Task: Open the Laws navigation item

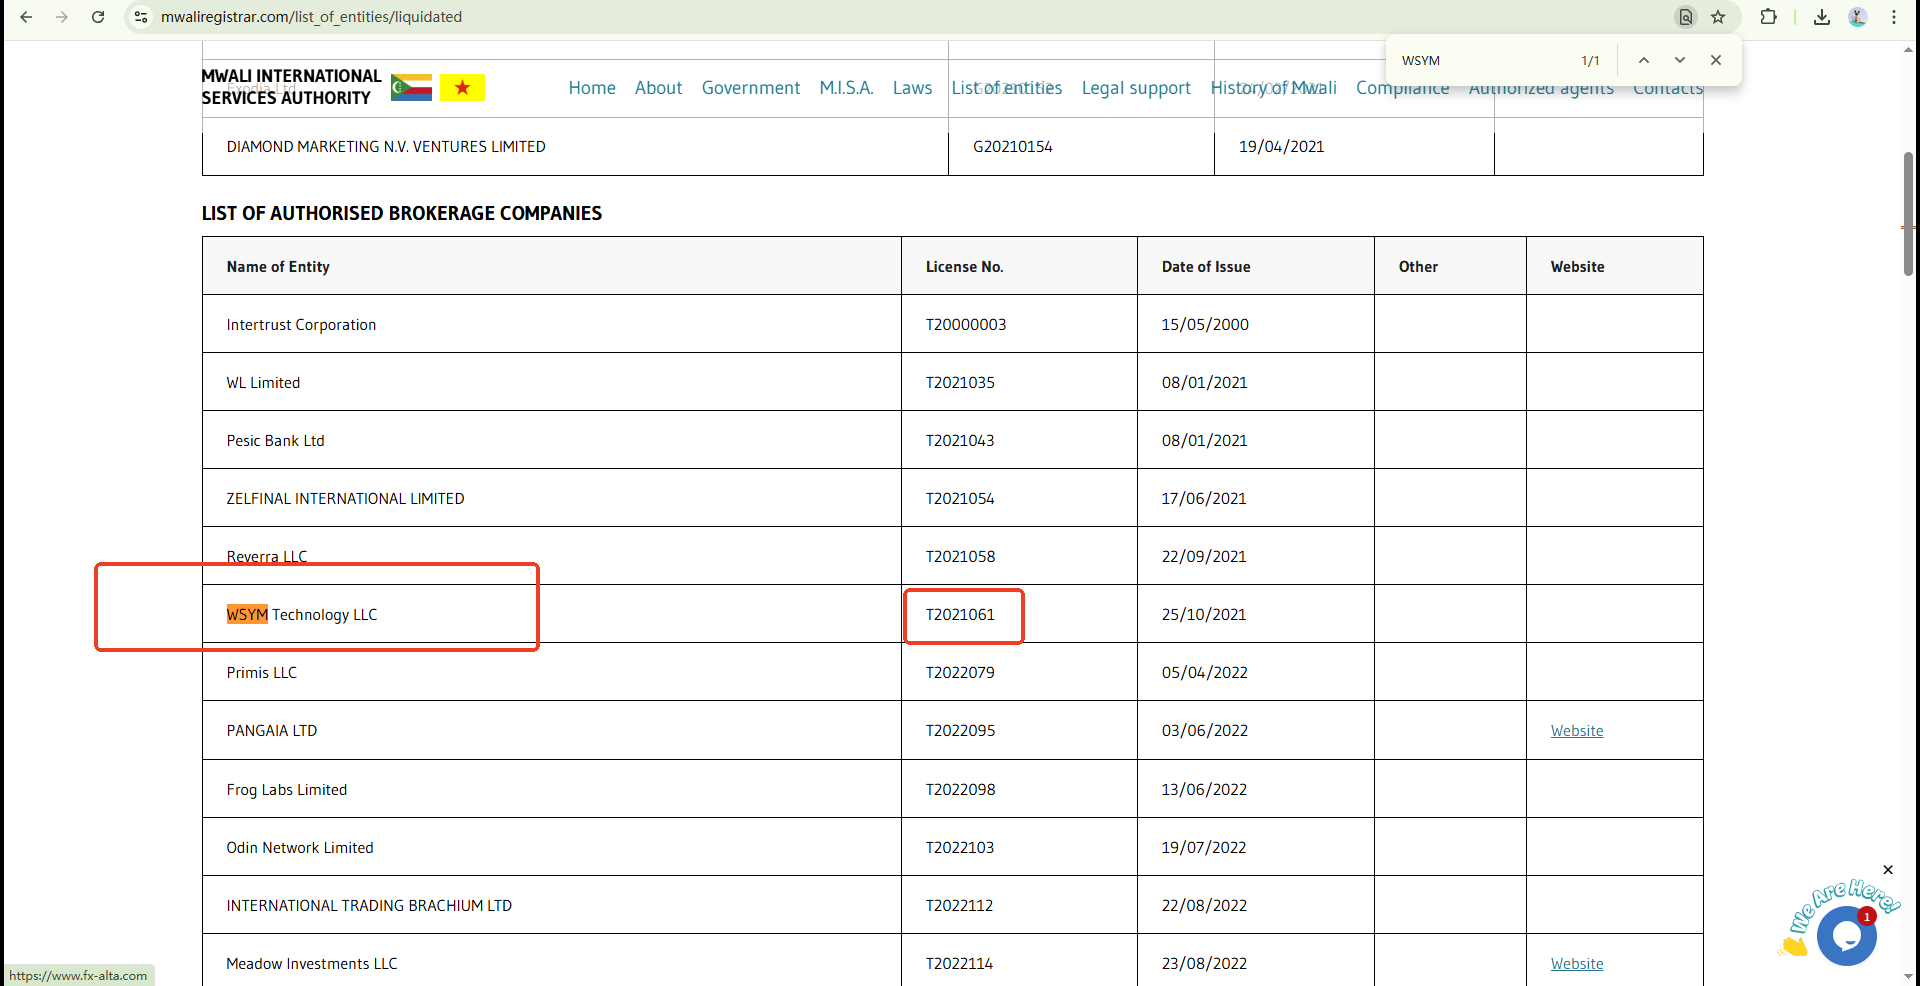Action: (912, 88)
